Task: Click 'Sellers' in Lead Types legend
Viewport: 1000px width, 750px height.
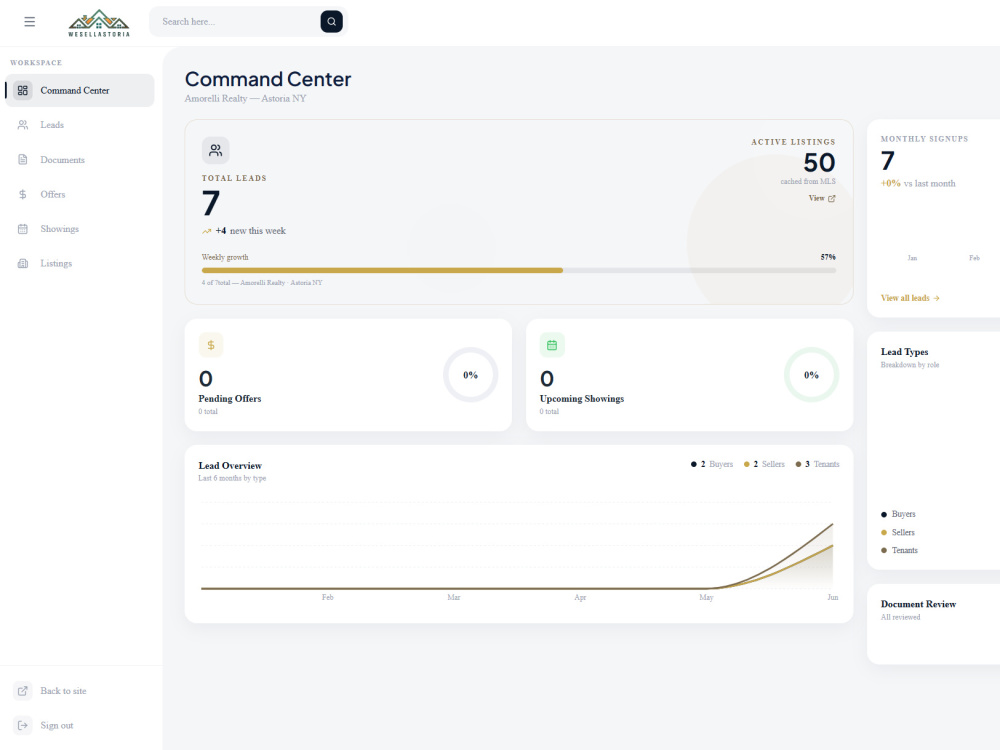Action: 903,533
